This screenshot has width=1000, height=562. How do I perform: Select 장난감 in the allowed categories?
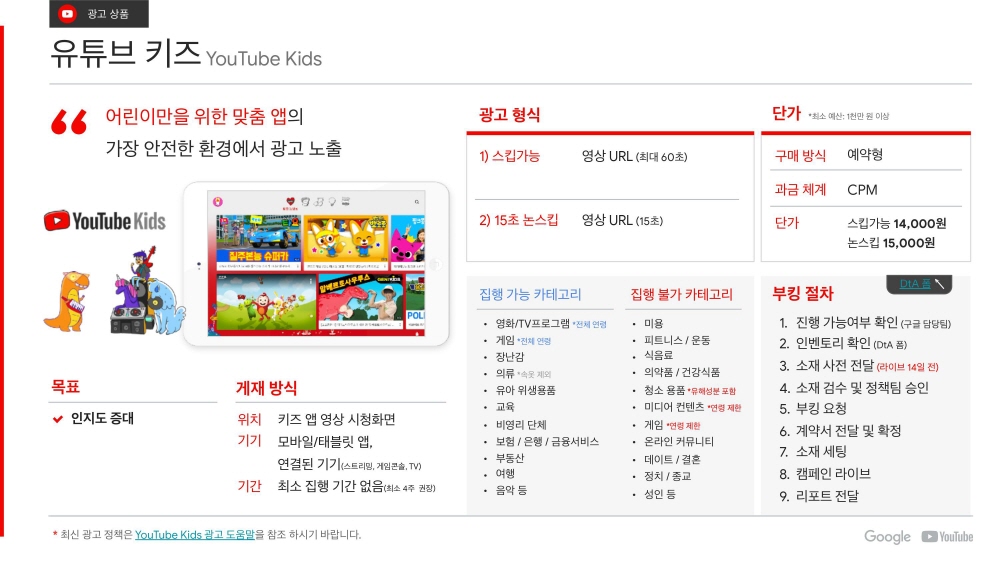(x=510, y=357)
